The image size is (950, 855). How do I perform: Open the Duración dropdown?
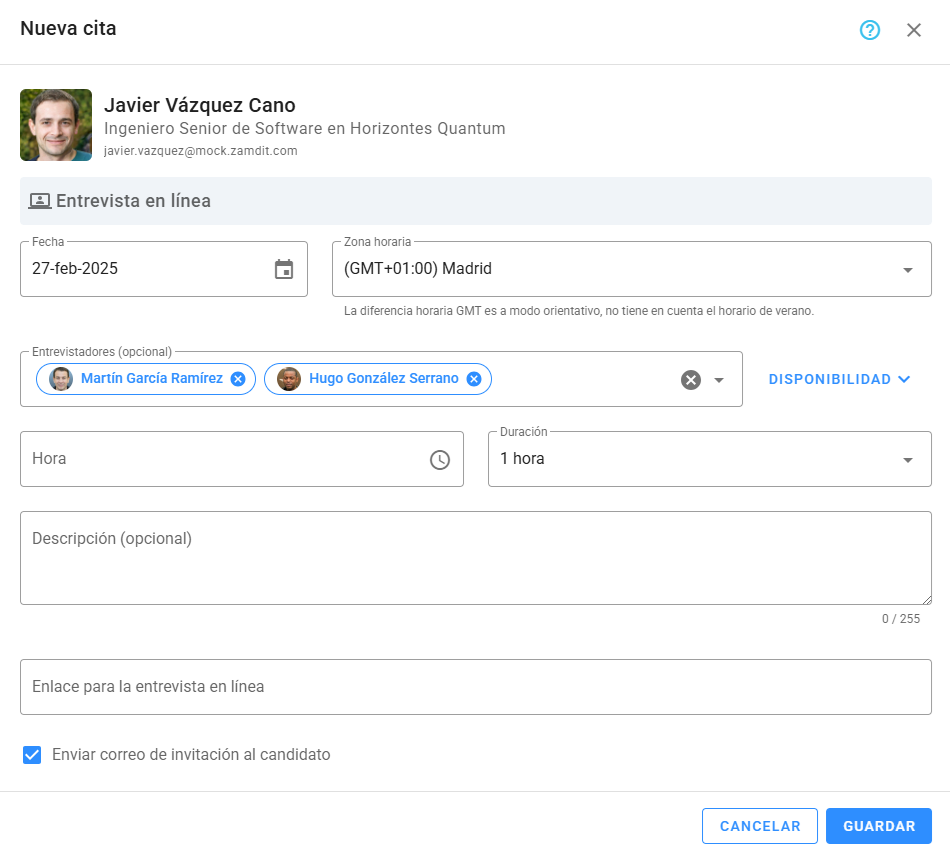(907, 460)
